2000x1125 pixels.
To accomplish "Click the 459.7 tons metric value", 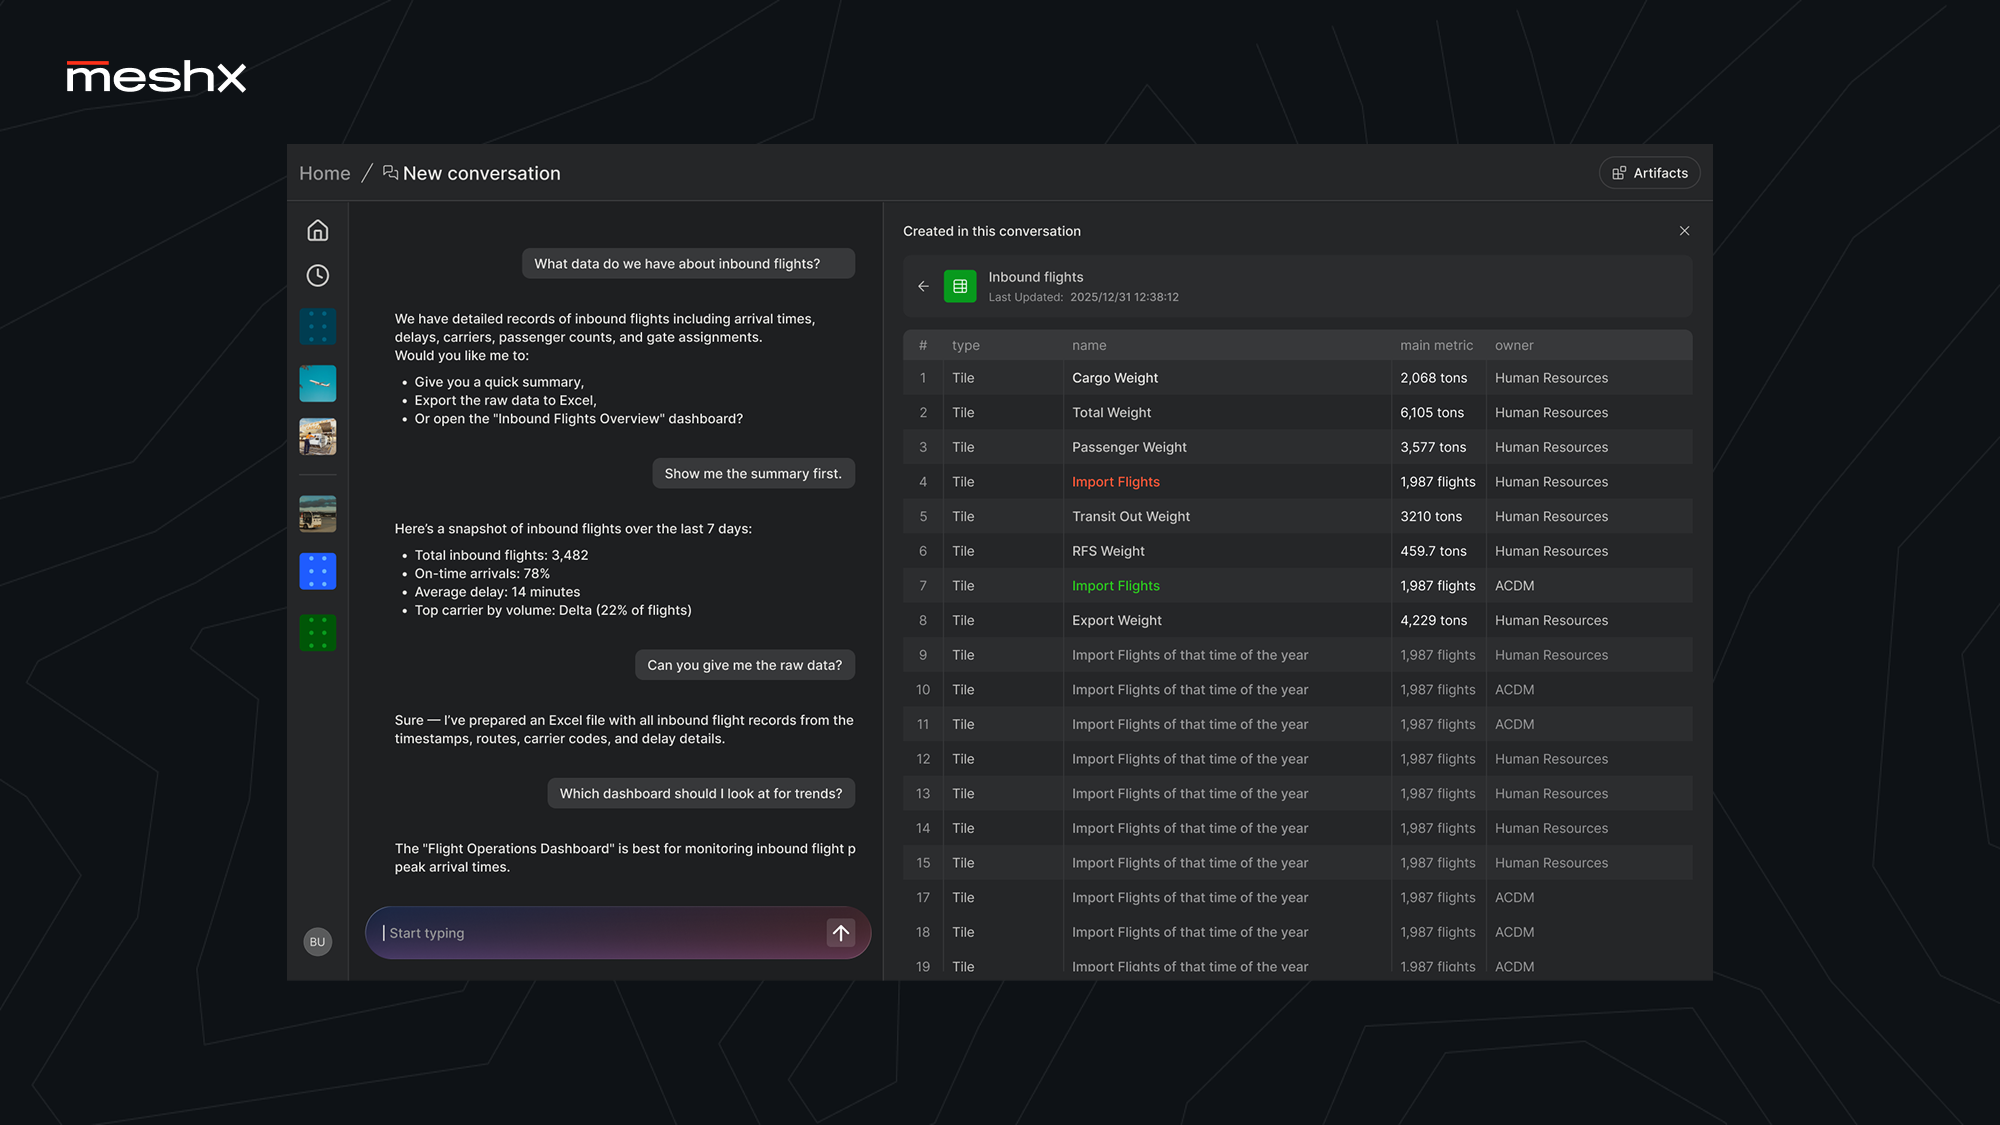I will click(x=1433, y=551).
